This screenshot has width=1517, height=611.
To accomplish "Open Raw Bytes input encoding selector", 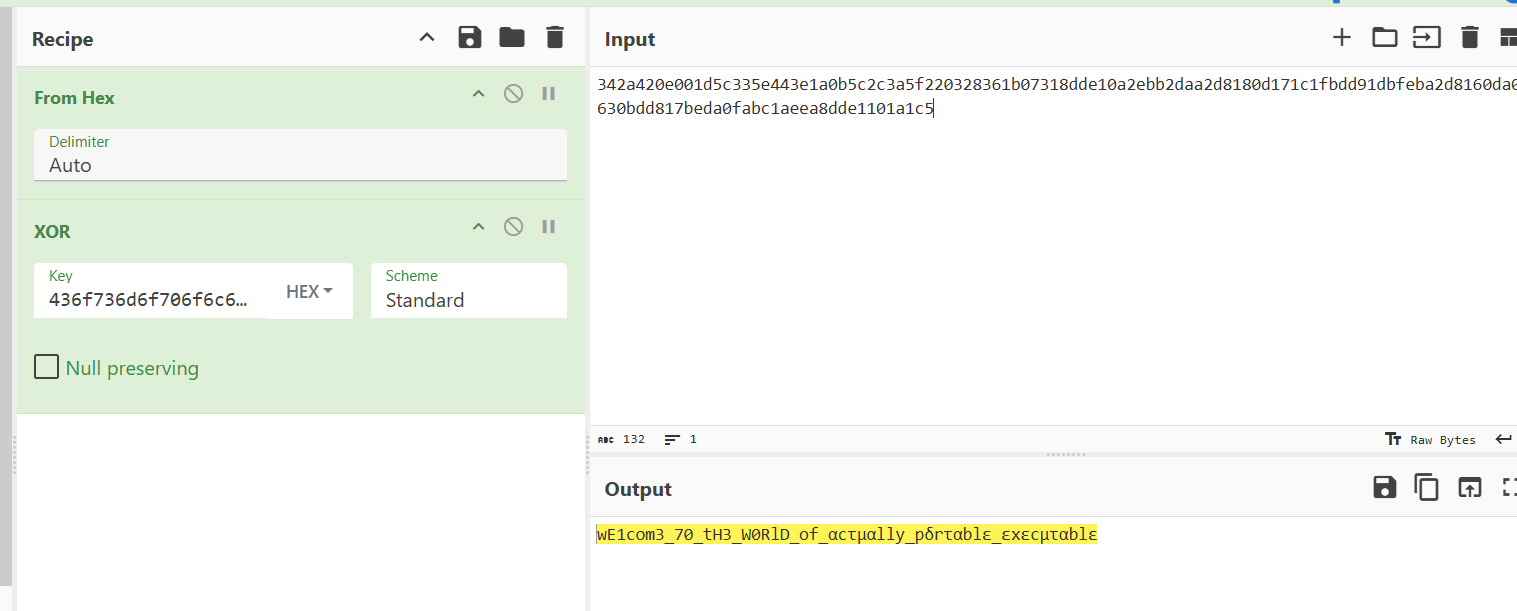I will click(x=1431, y=440).
